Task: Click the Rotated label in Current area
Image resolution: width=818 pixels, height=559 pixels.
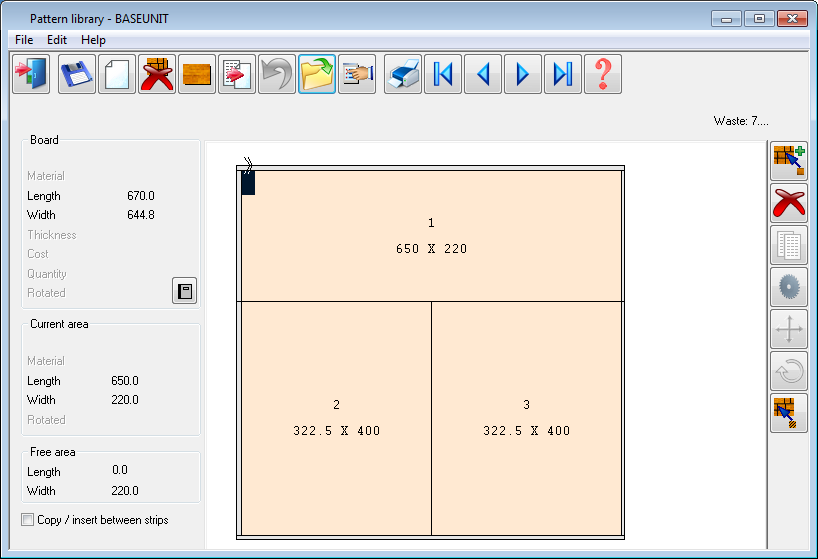Action: tap(46, 420)
